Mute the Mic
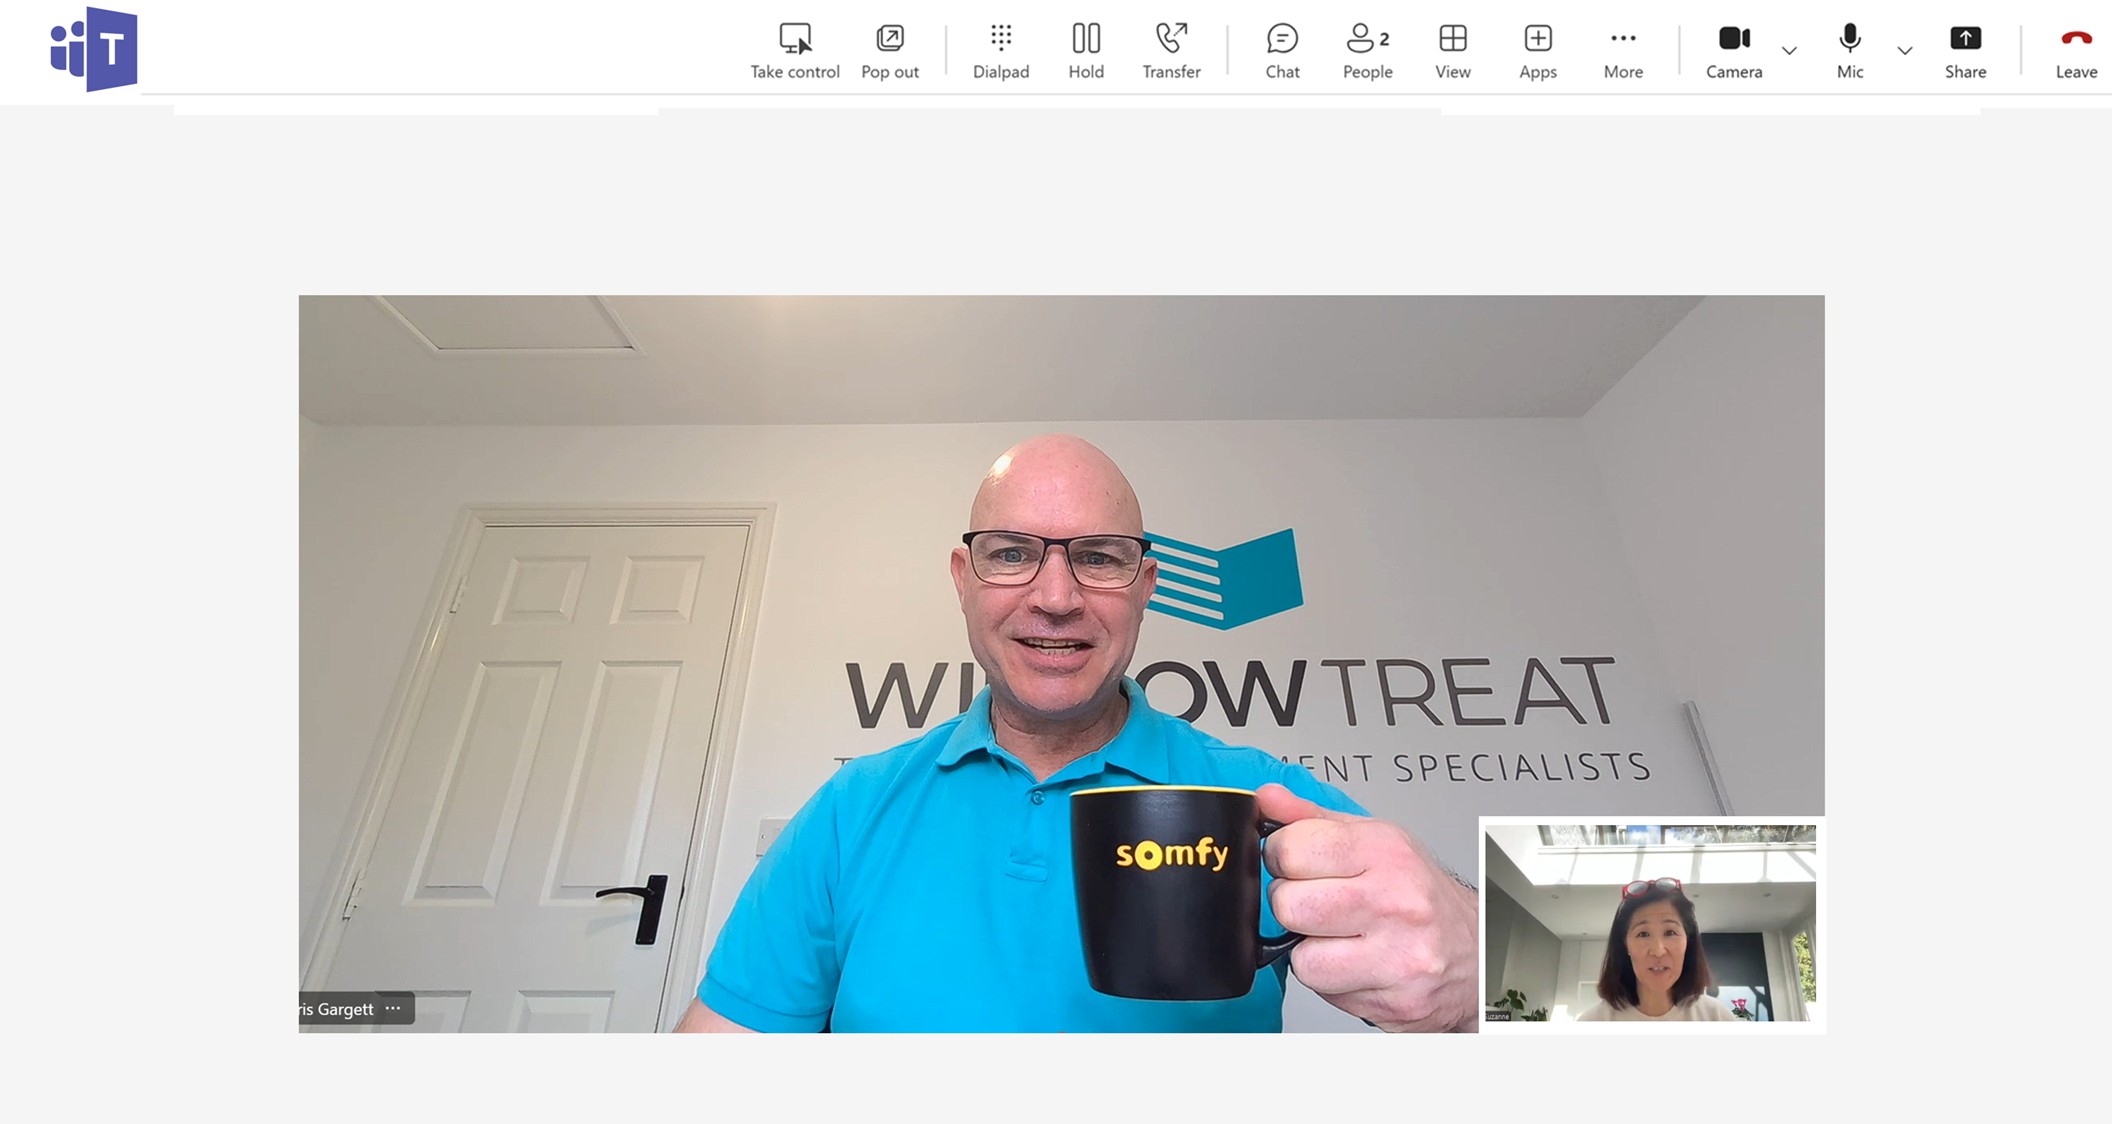The width and height of the screenshot is (2112, 1124). click(1849, 40)
